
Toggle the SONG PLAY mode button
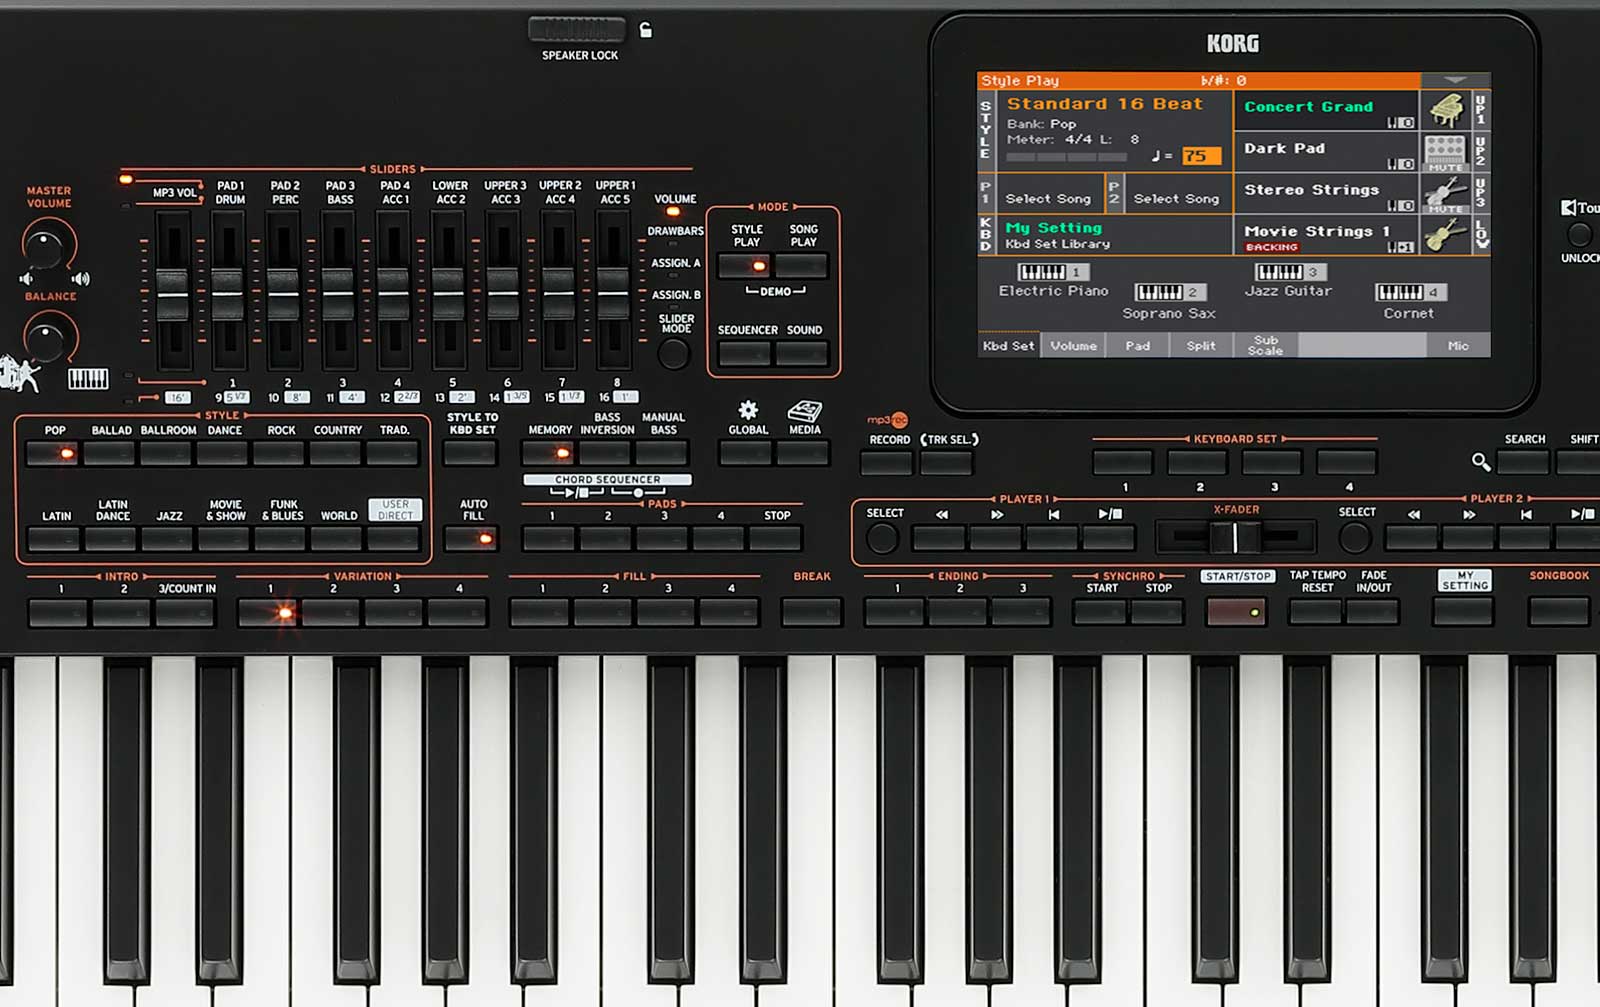point(802,265)
